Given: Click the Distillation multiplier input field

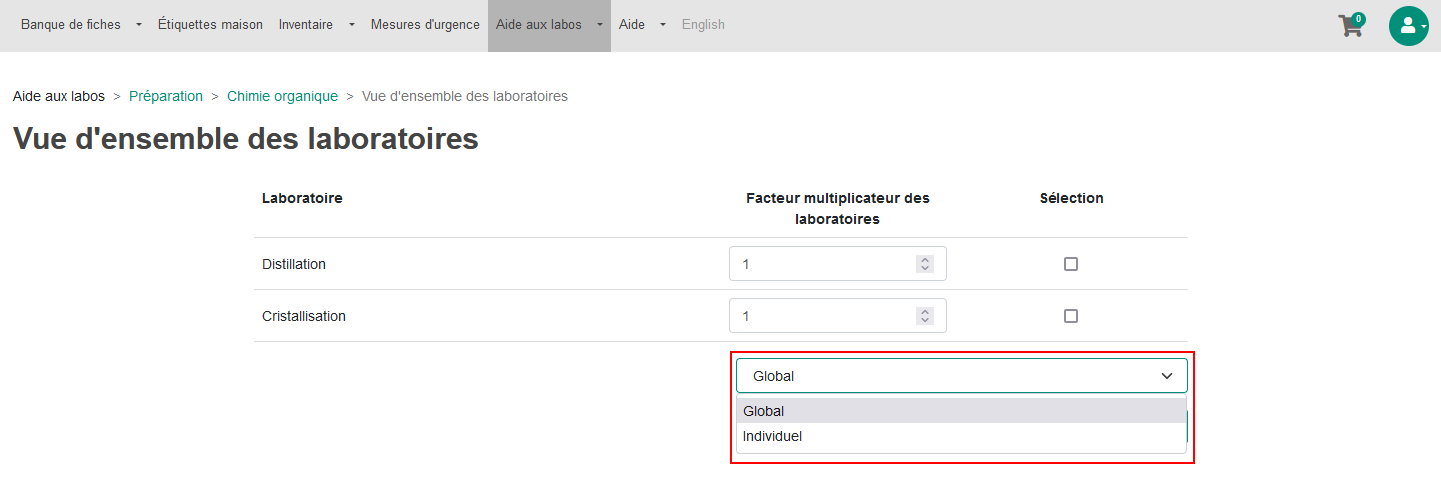Looking at the screenshot, I should click(838, 264).
